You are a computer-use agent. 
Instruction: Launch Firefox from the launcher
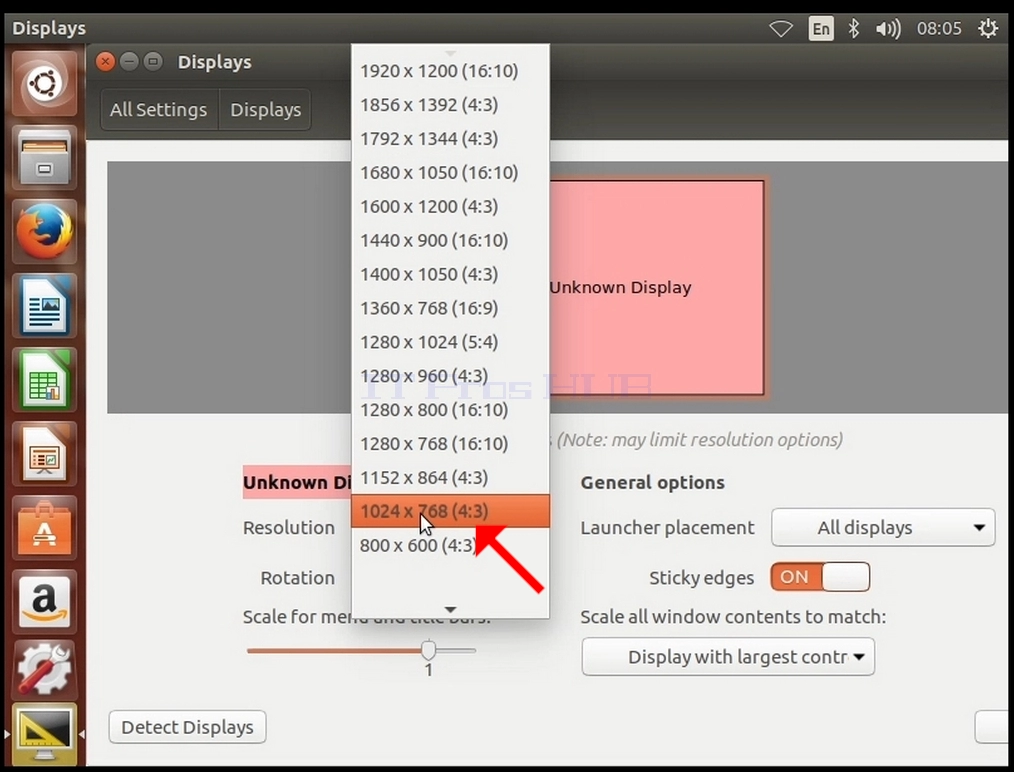[44, 231]
